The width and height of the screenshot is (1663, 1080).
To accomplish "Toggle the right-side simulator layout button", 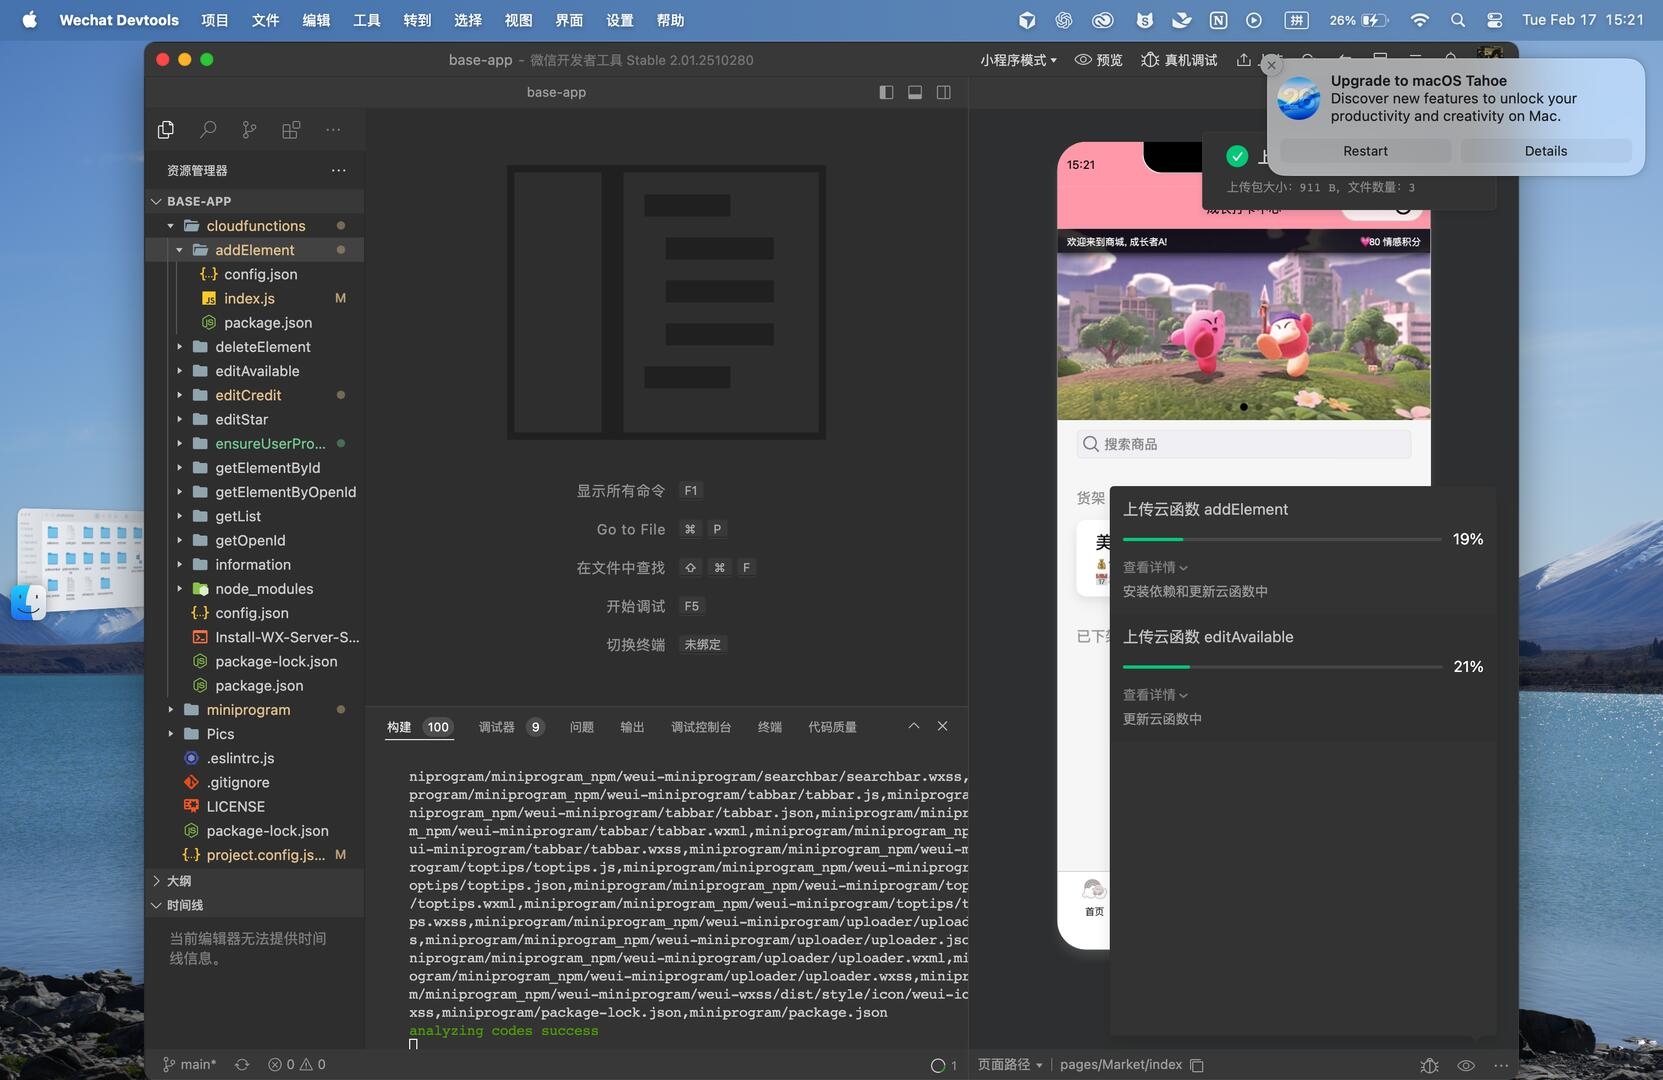I will (943, 92).
